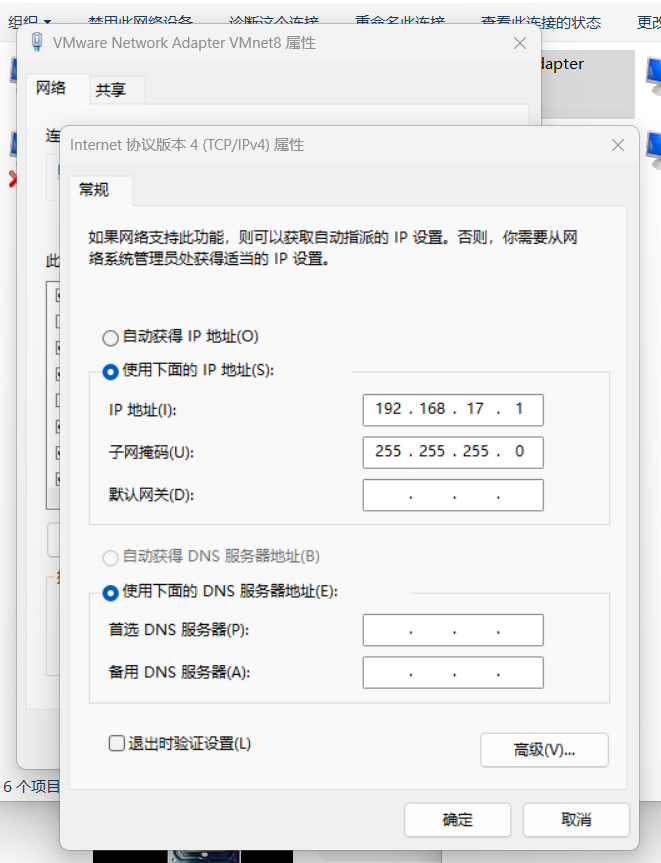Click the 常规 tab
The width and height of the screenshot is (661, 863).
(x=94, y=190)
